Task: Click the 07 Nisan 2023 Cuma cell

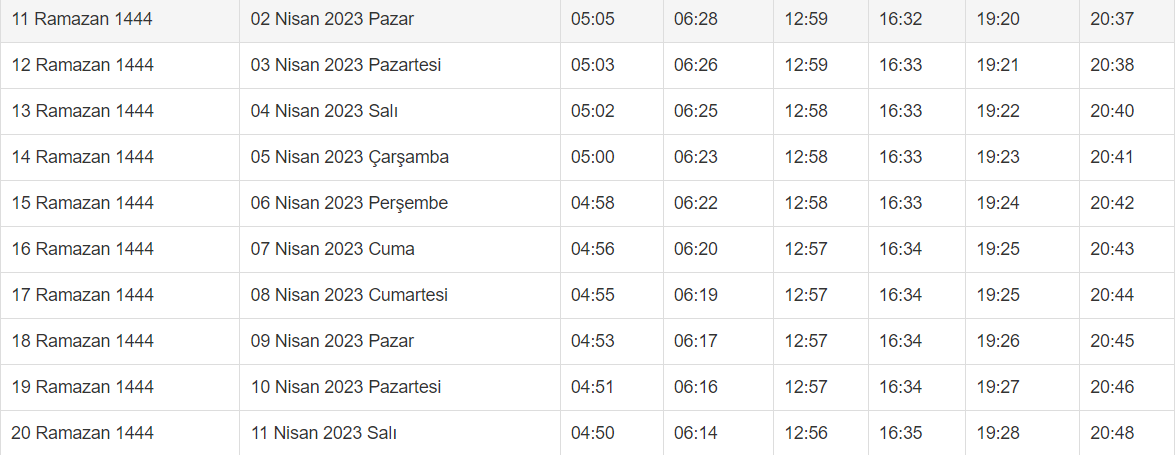Action: pyautogui.click(x=332, y=249)
